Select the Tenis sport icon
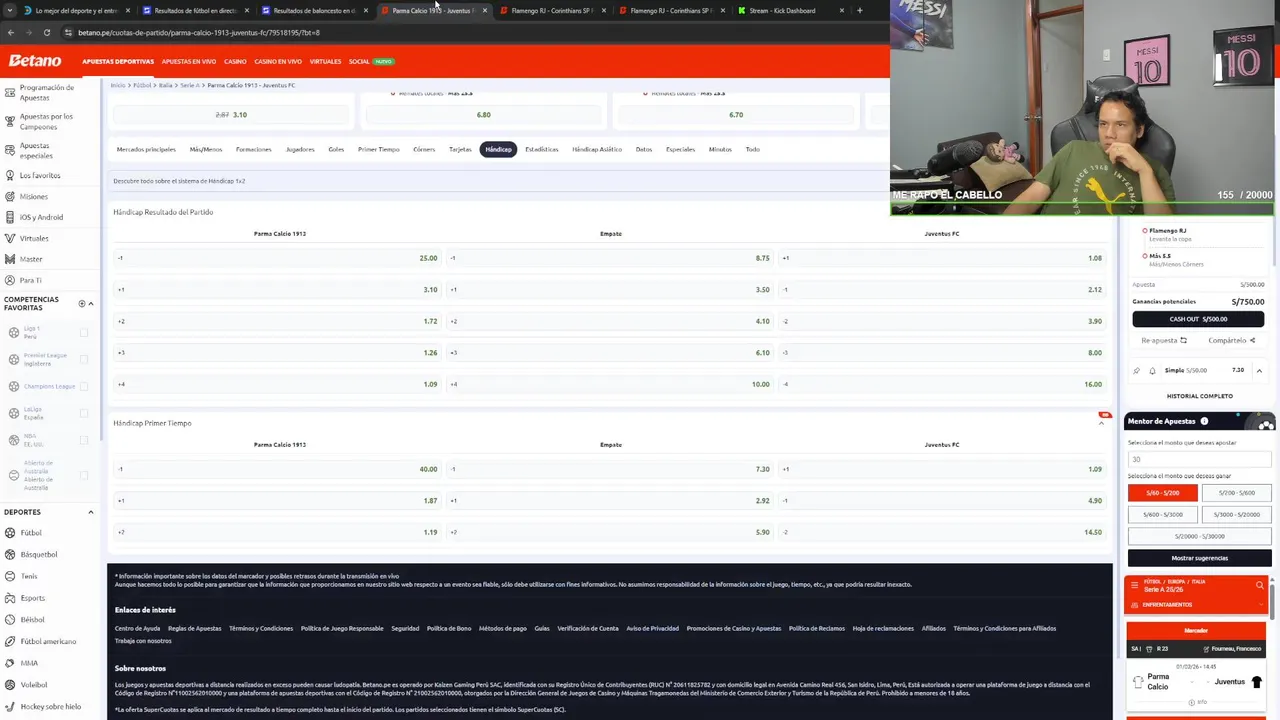This screenshot has height=720, width=1280. point(10,576)
